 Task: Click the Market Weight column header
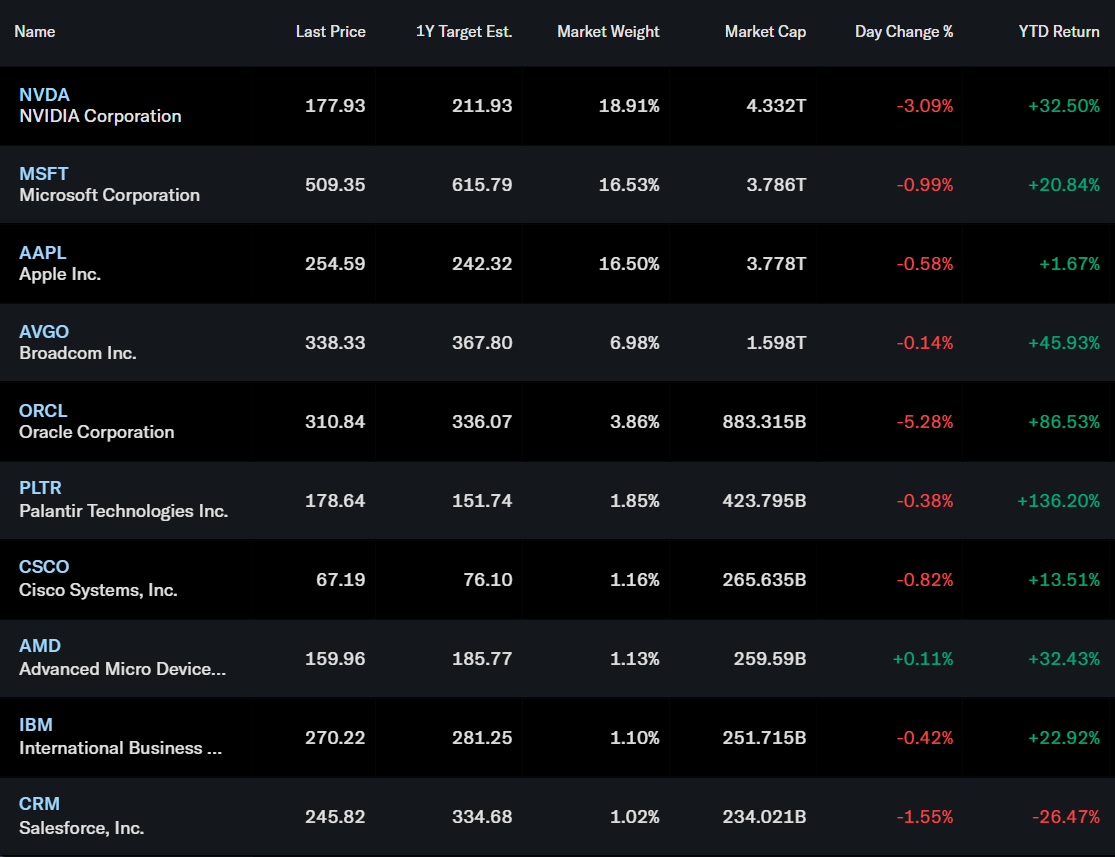pos(608,31)
